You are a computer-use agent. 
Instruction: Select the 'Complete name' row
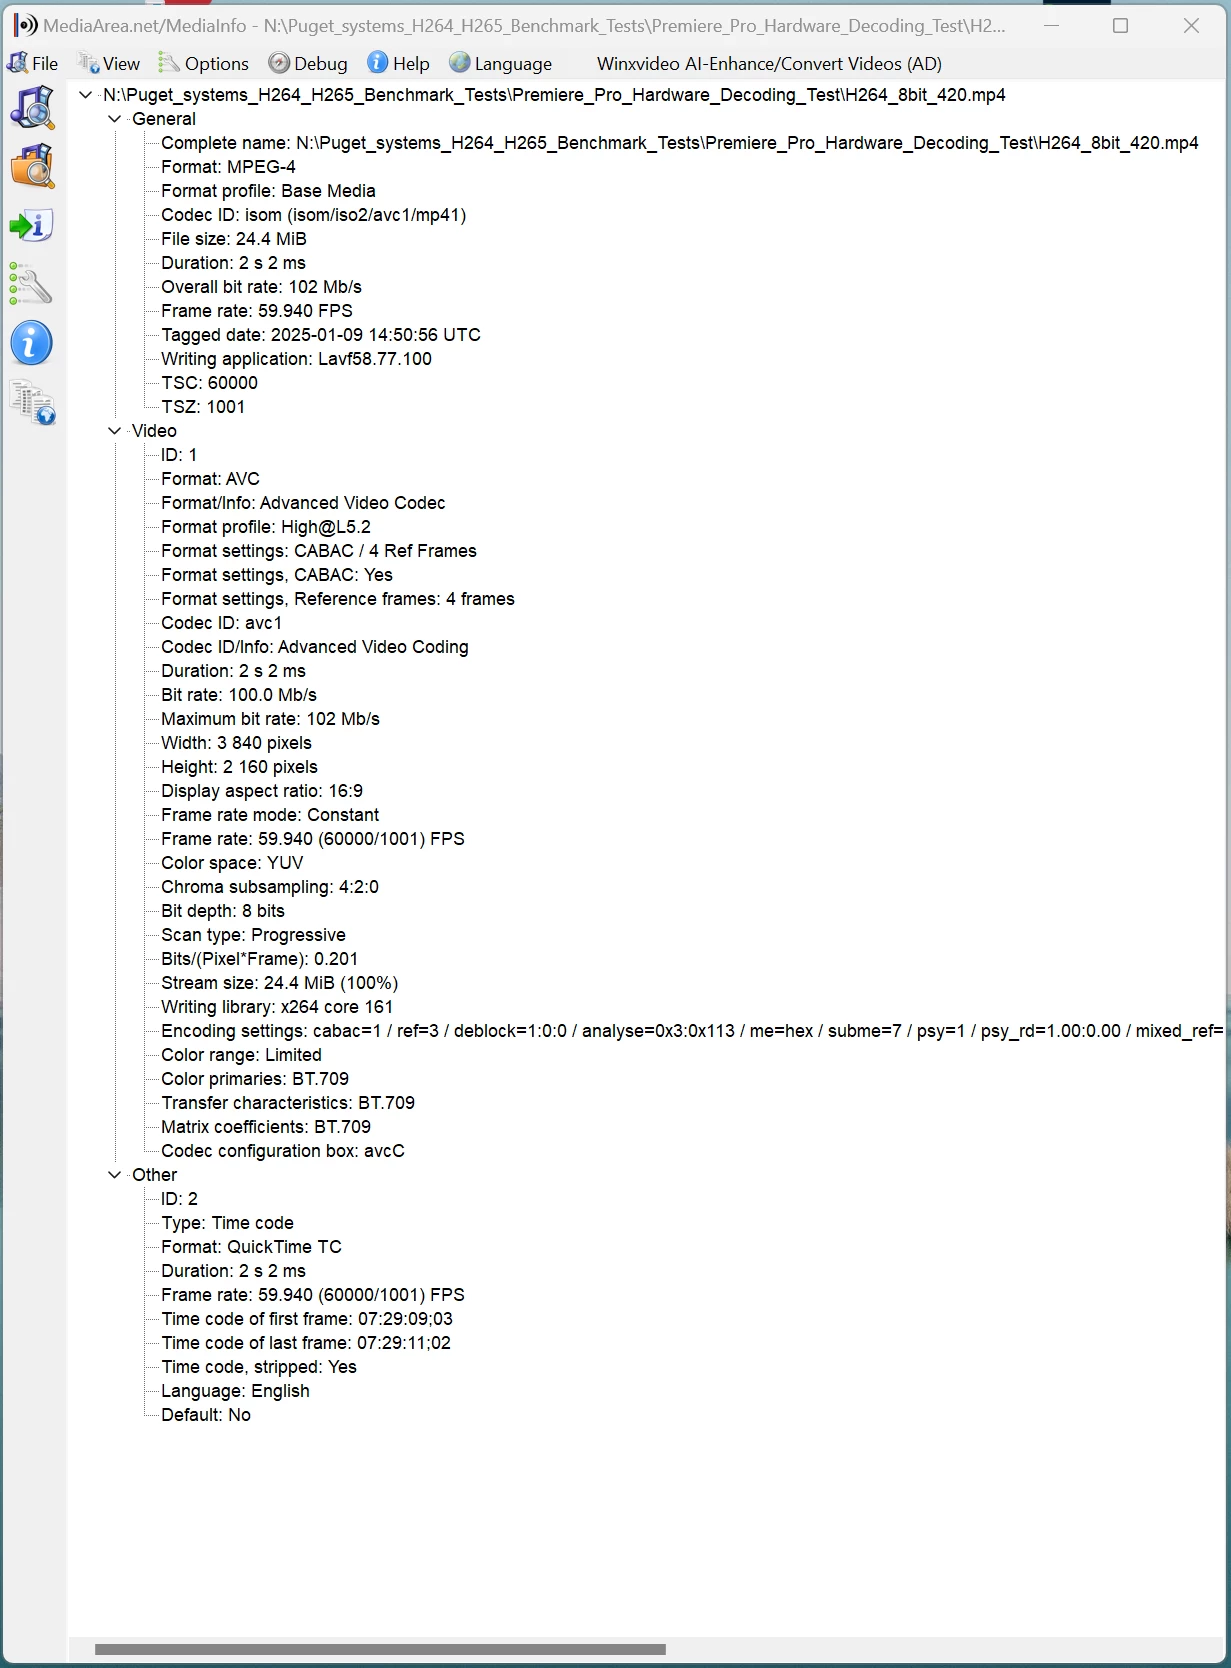680,143
